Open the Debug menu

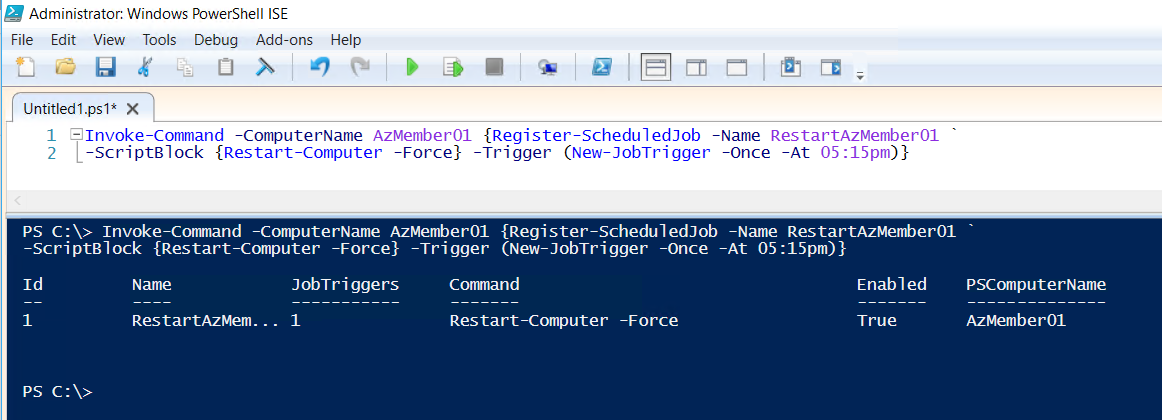point(216,40)
